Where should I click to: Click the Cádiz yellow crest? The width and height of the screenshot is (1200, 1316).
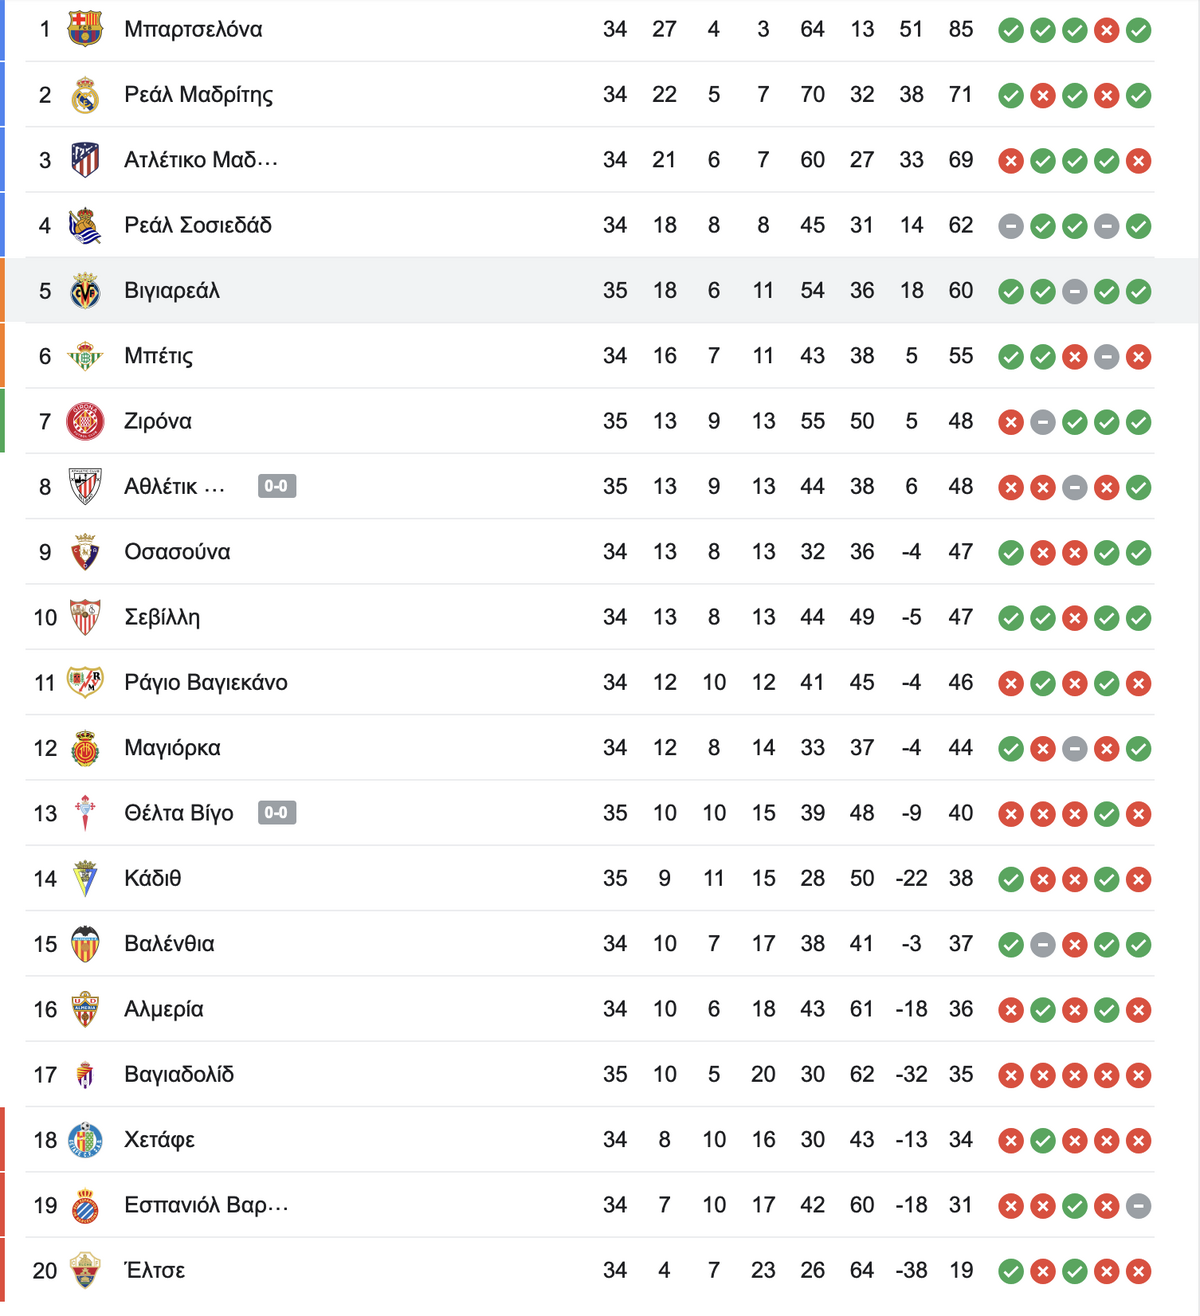85,878
